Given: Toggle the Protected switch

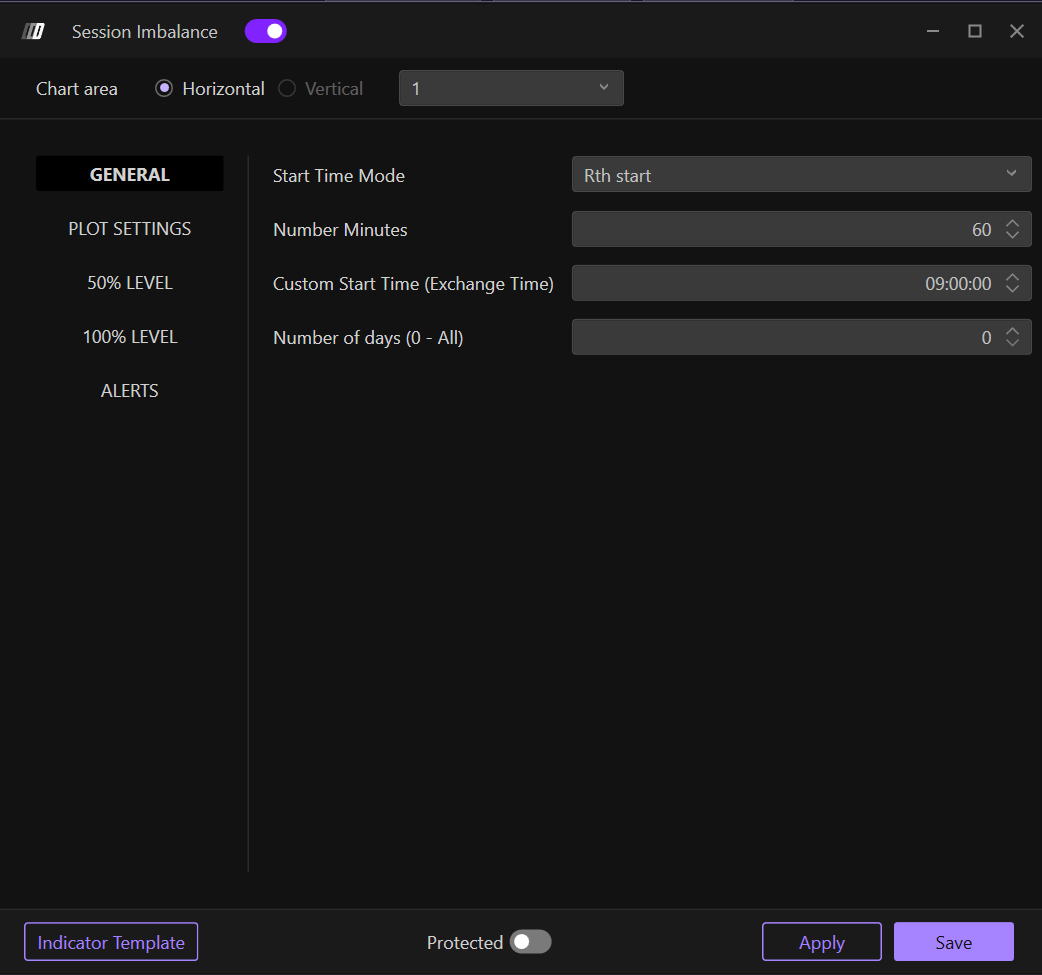Looking at the screenshot, I should point(530,942).
